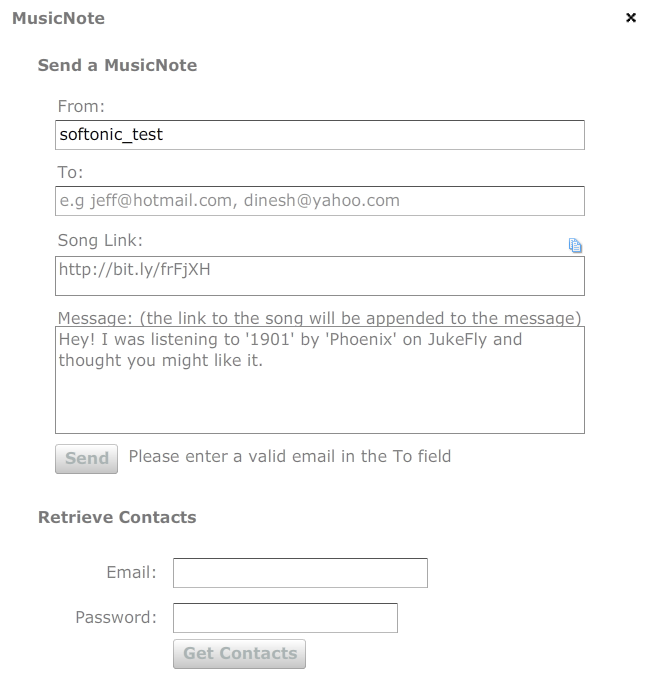648x699 pixels.
Task: Click the "To:" label
Action: tap(71, 172)
